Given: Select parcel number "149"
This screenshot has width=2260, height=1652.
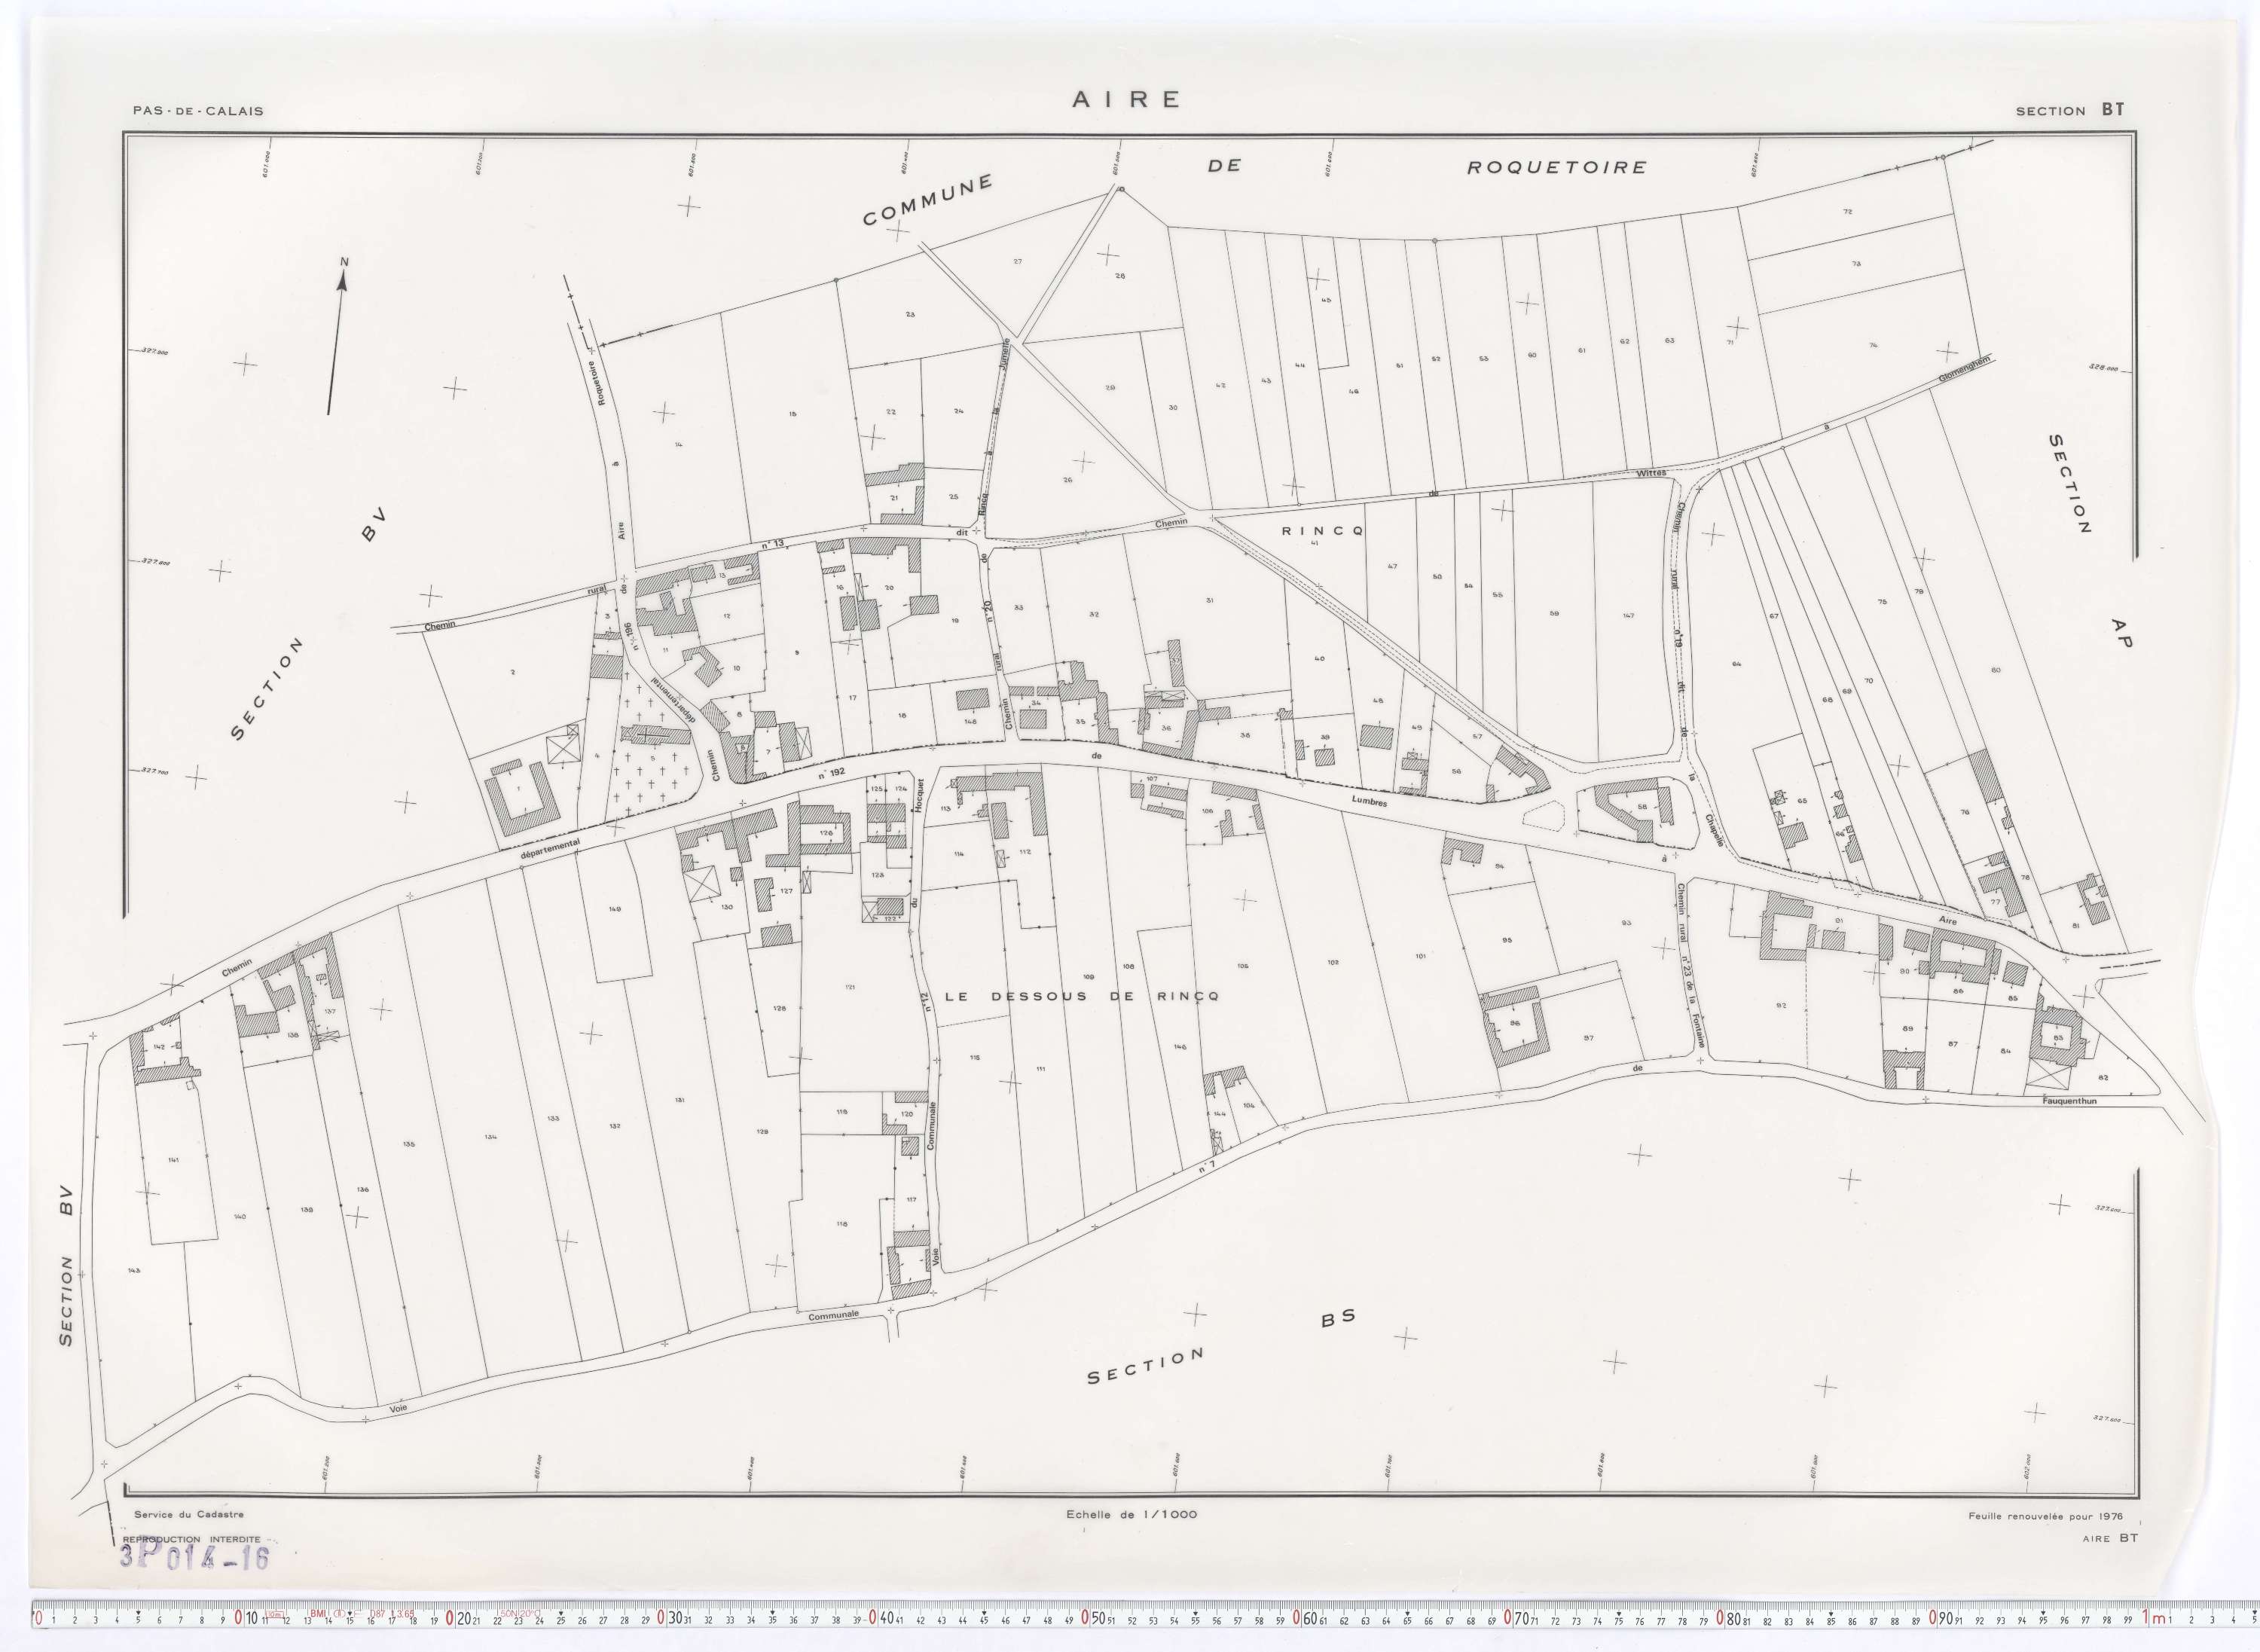Looking at the screenshot, I should (615, 909).
